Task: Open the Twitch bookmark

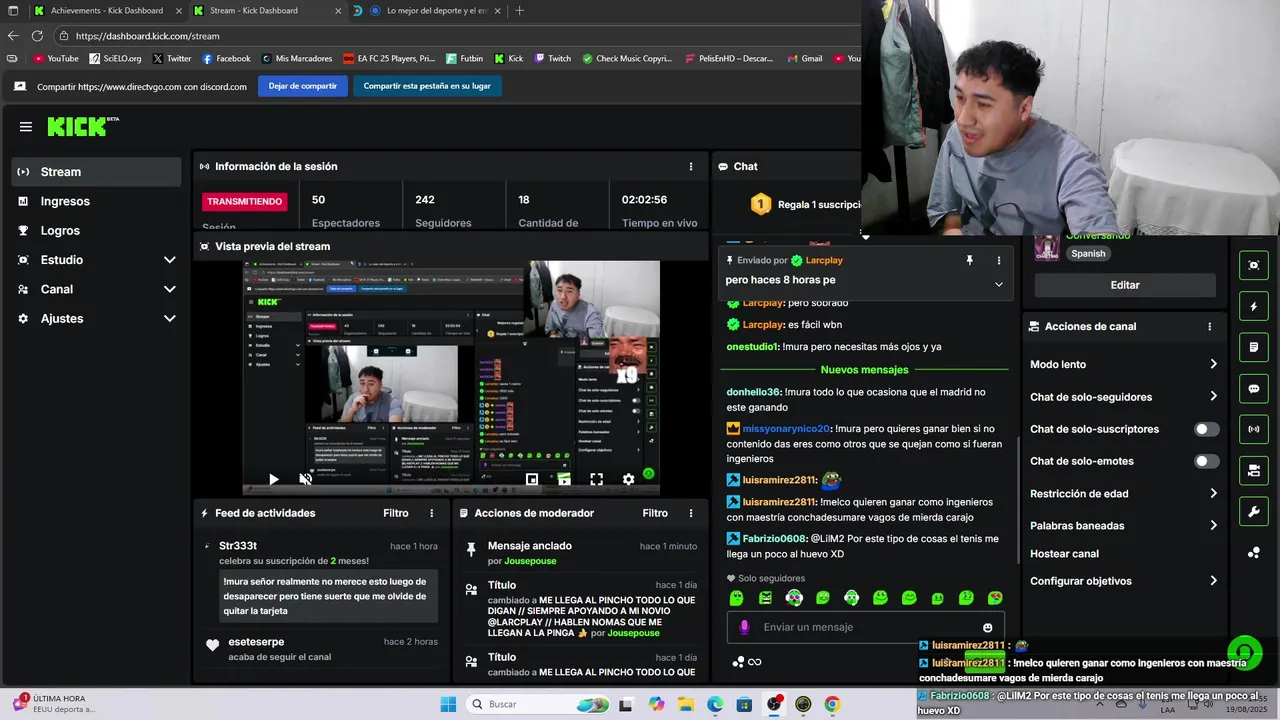Action: pyautogui.click(x=553, y=58)
